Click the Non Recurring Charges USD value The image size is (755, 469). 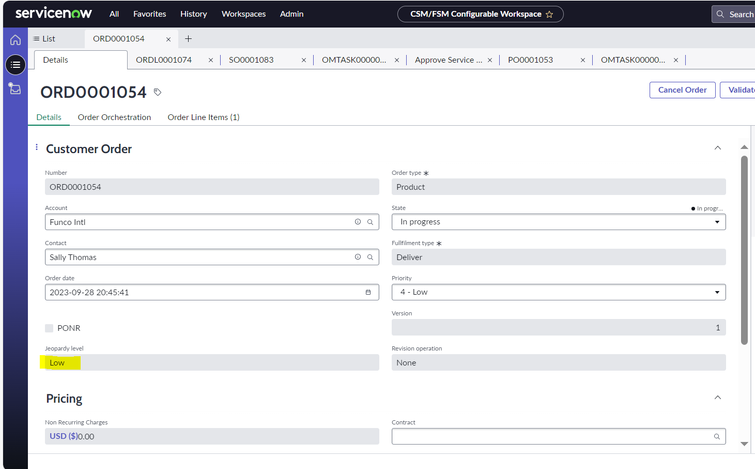212,436
